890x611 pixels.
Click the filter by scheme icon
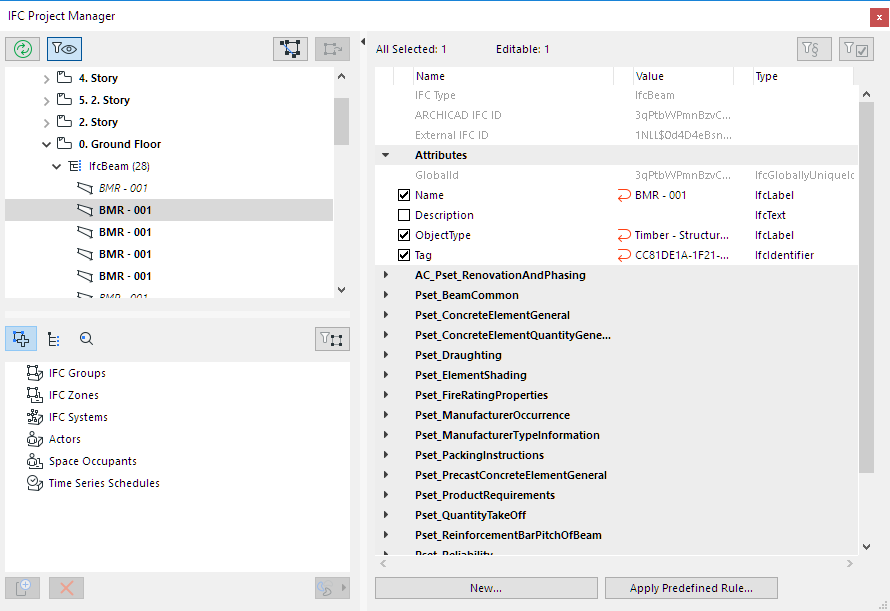813,48
